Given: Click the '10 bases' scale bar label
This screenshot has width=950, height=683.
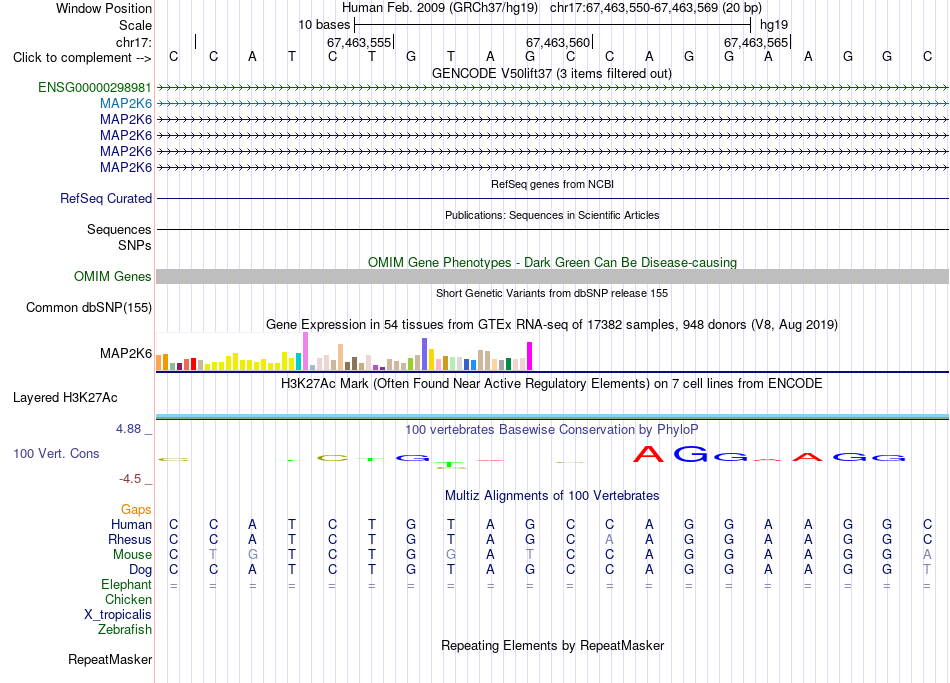Looking at the screenshot, I should click(x=324, y=25).
